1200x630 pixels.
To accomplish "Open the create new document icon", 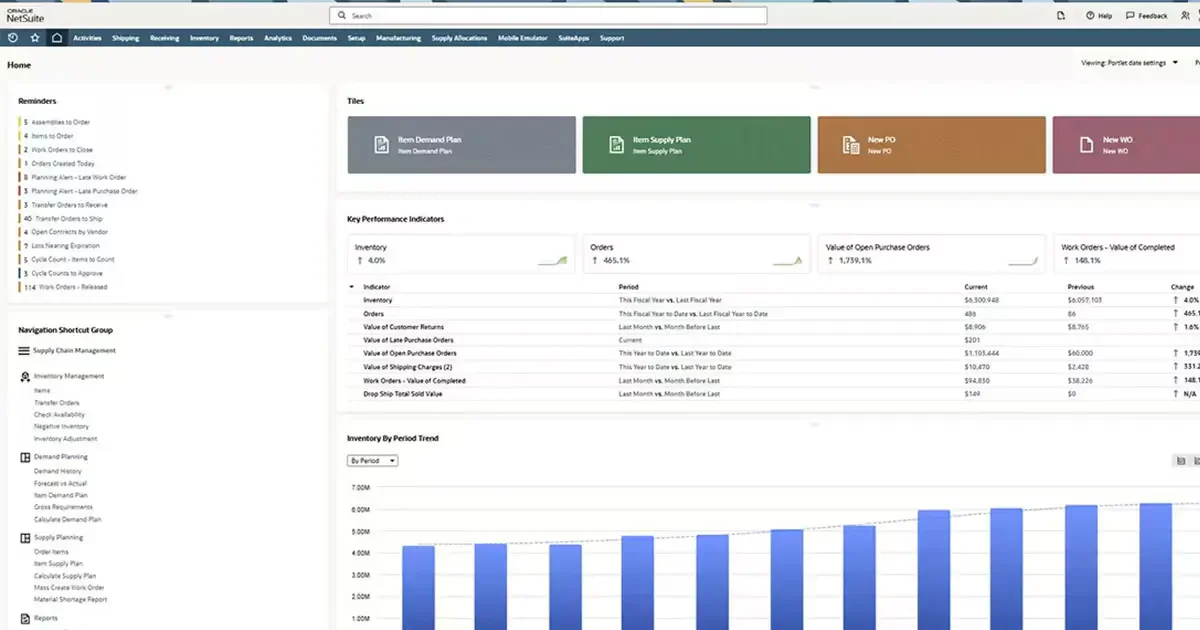I will tap(1061, 16).
